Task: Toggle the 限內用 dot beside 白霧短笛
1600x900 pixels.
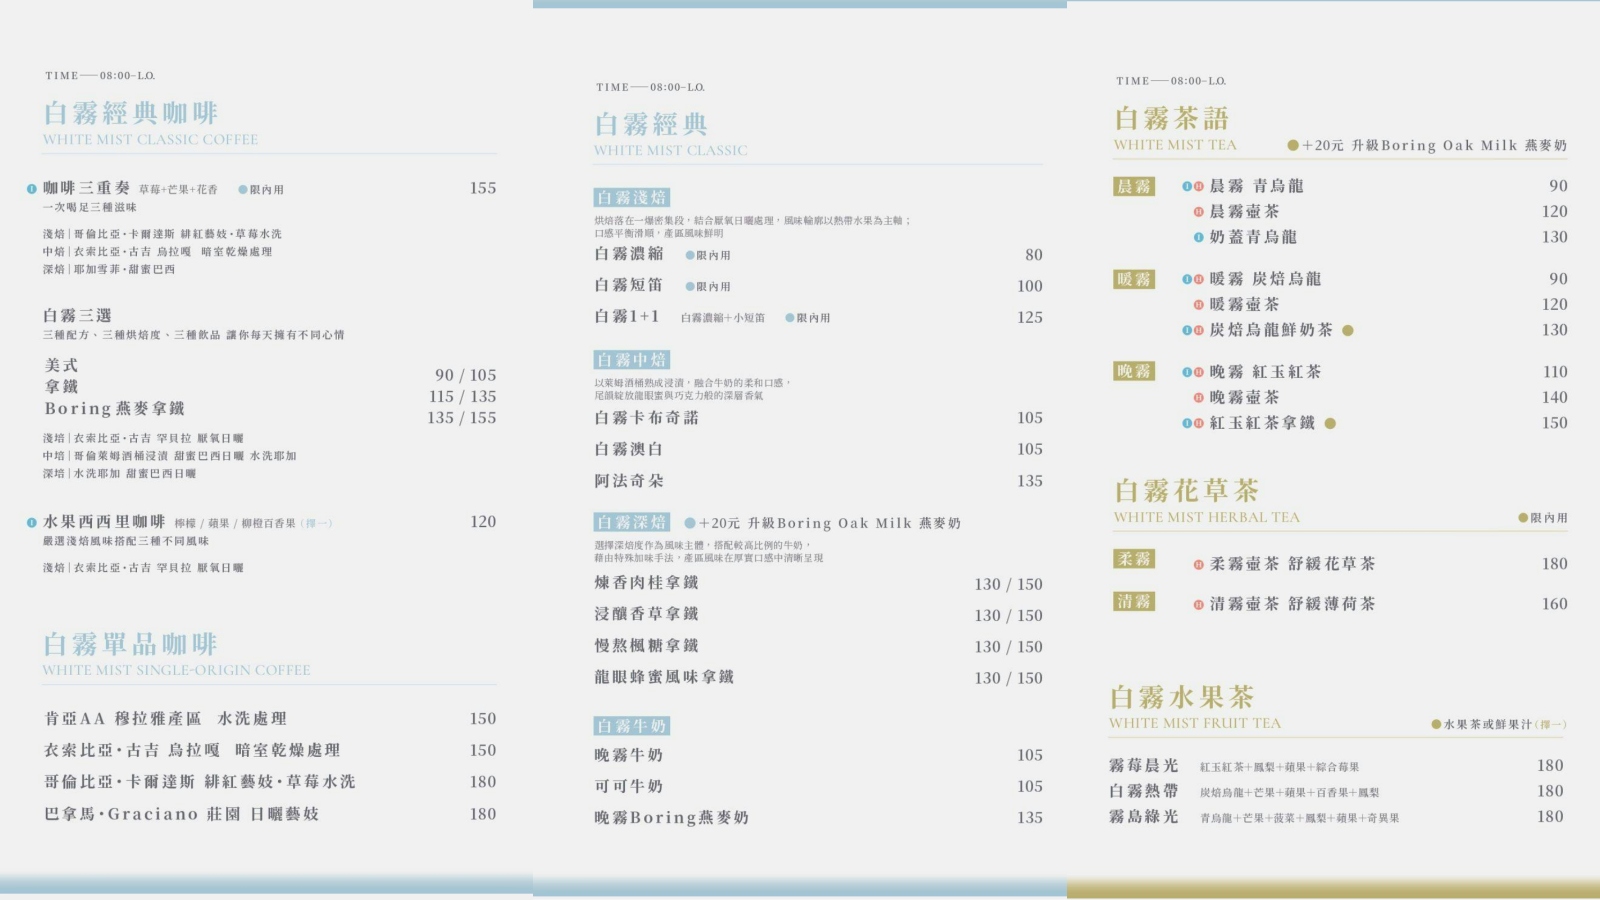Action: [690, 288]
